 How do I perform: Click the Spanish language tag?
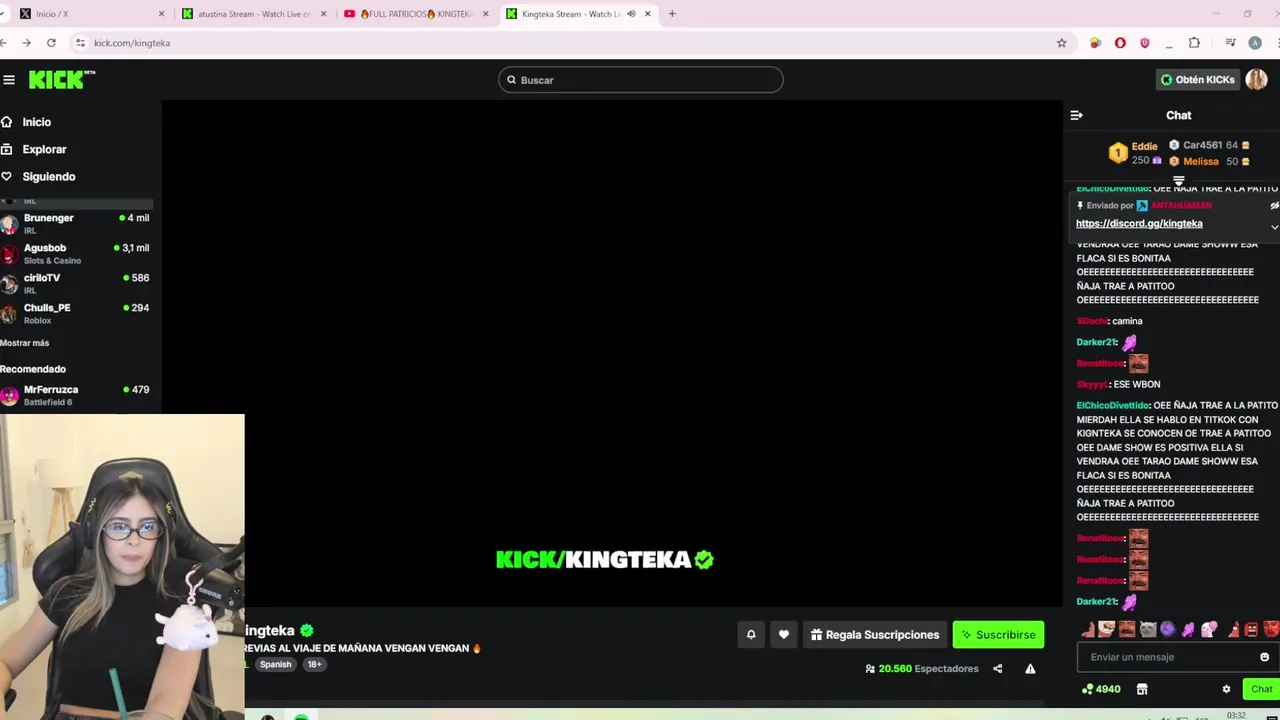(276, 664)
